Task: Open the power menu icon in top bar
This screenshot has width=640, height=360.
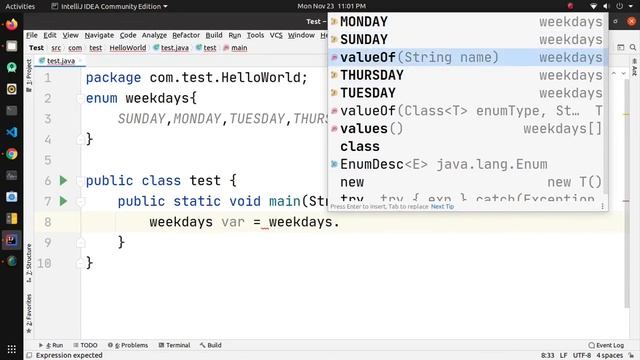Action: tap(620, 6)
